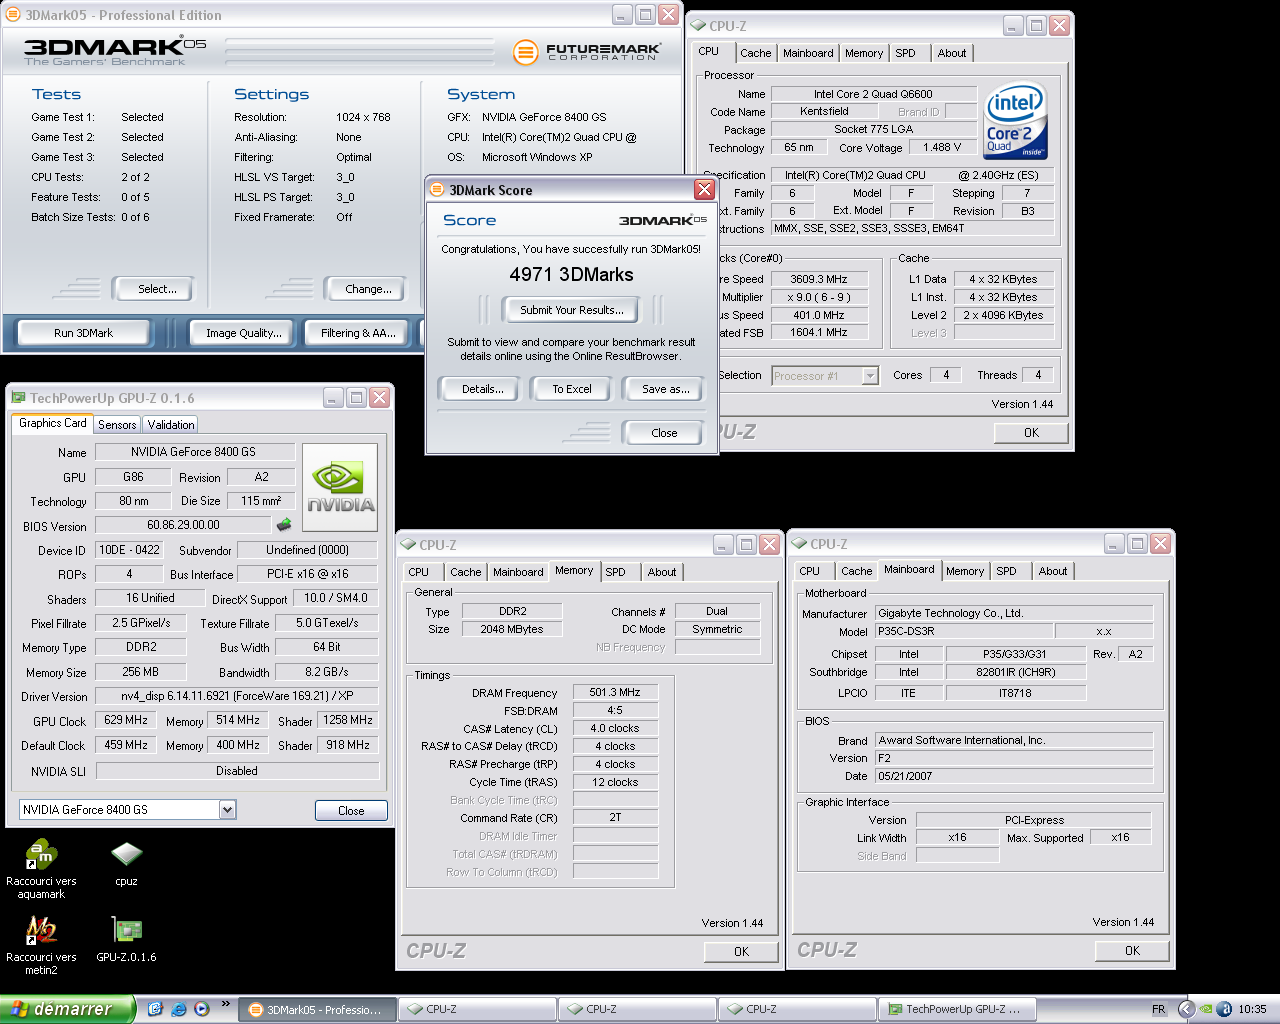This screenshot has height=1024, width=1280.
Task: Open SPD tab in CPU-Z Memory window
Action: tap(616, 572)
